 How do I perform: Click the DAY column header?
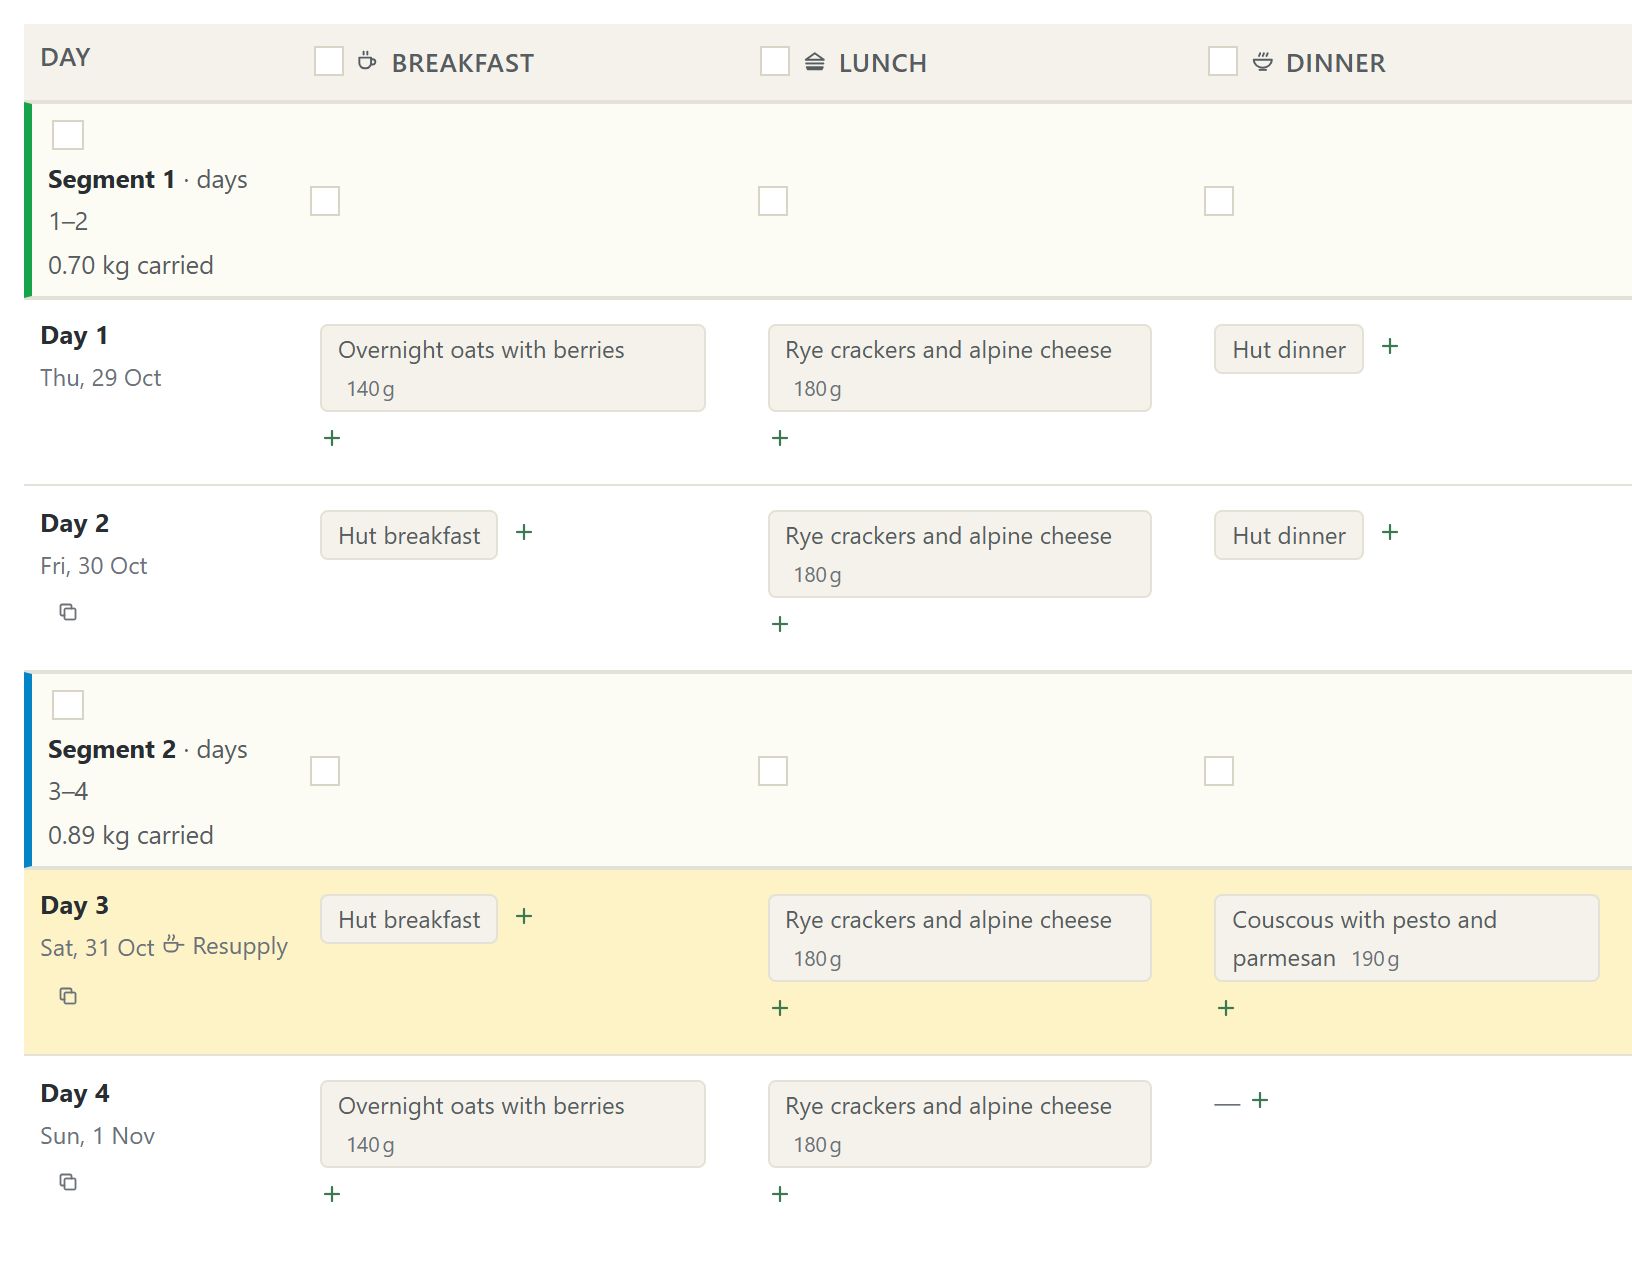[65, 57]
